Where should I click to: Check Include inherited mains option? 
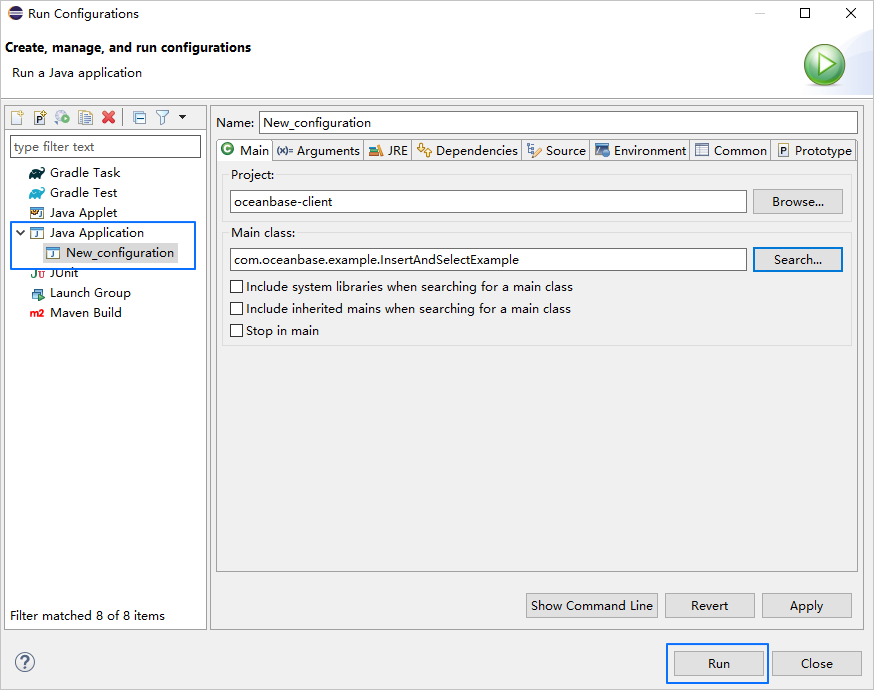(237, 309)
